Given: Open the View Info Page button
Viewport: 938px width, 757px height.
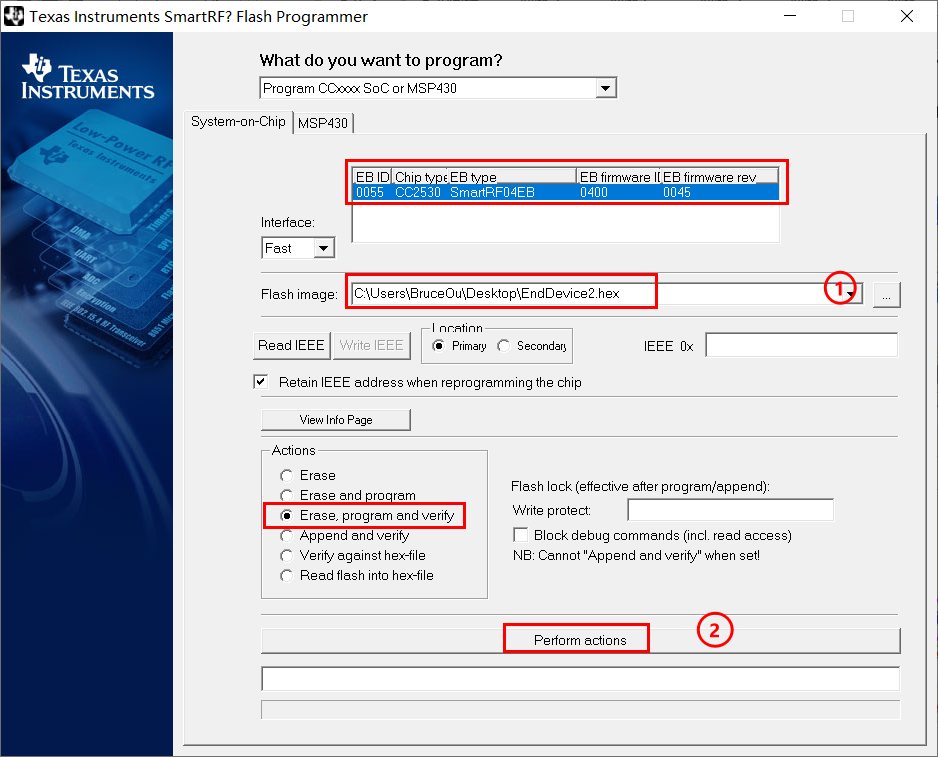Looking at the screenshot, I should 335,420.
